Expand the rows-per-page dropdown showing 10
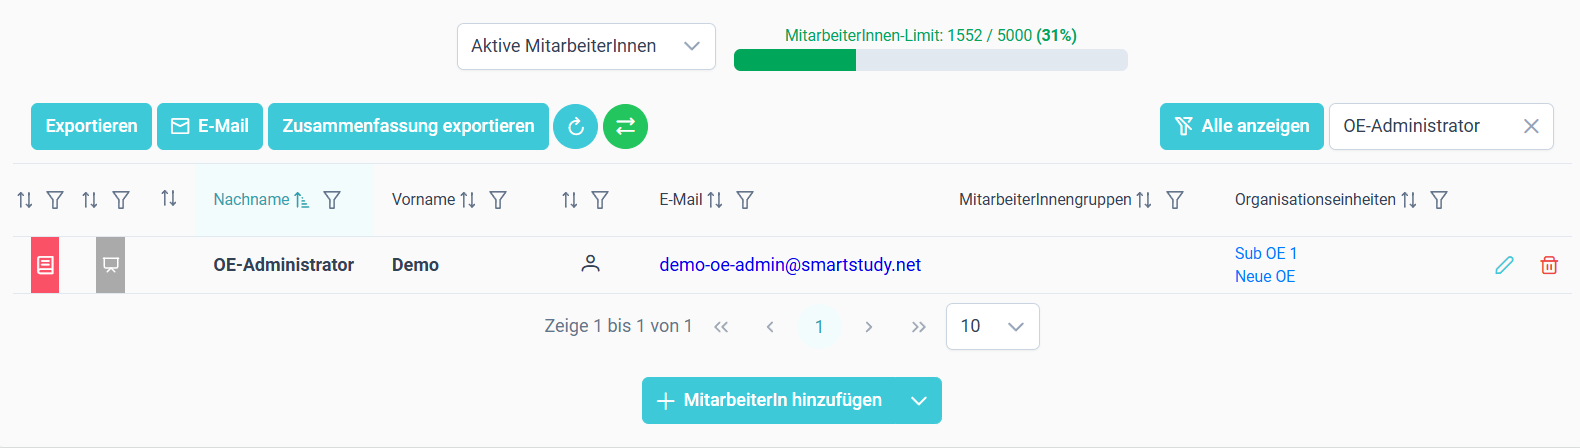1580x448 pixels. click(992, 326)
